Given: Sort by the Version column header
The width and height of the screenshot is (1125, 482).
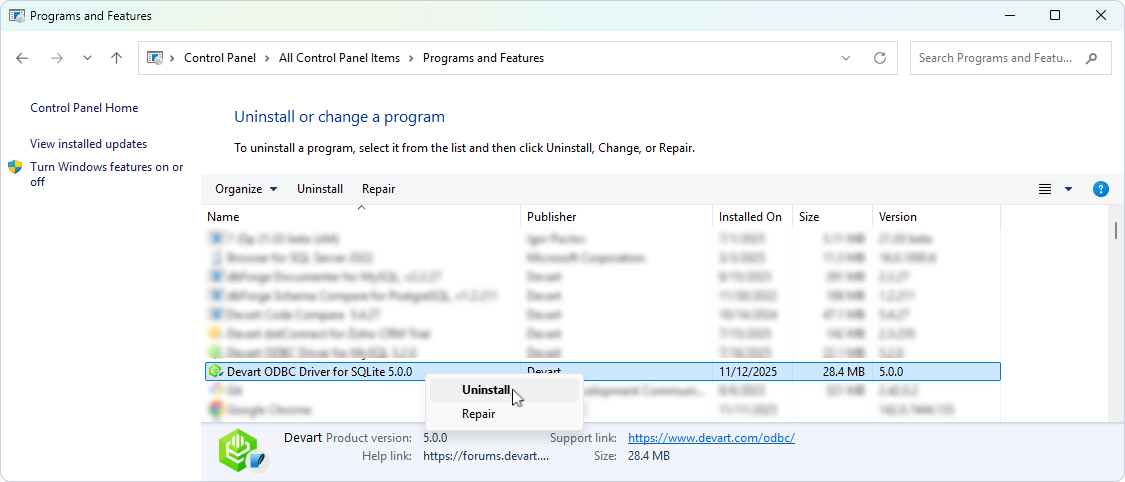Looking at the screenshot, I should (x=936, y=217).
